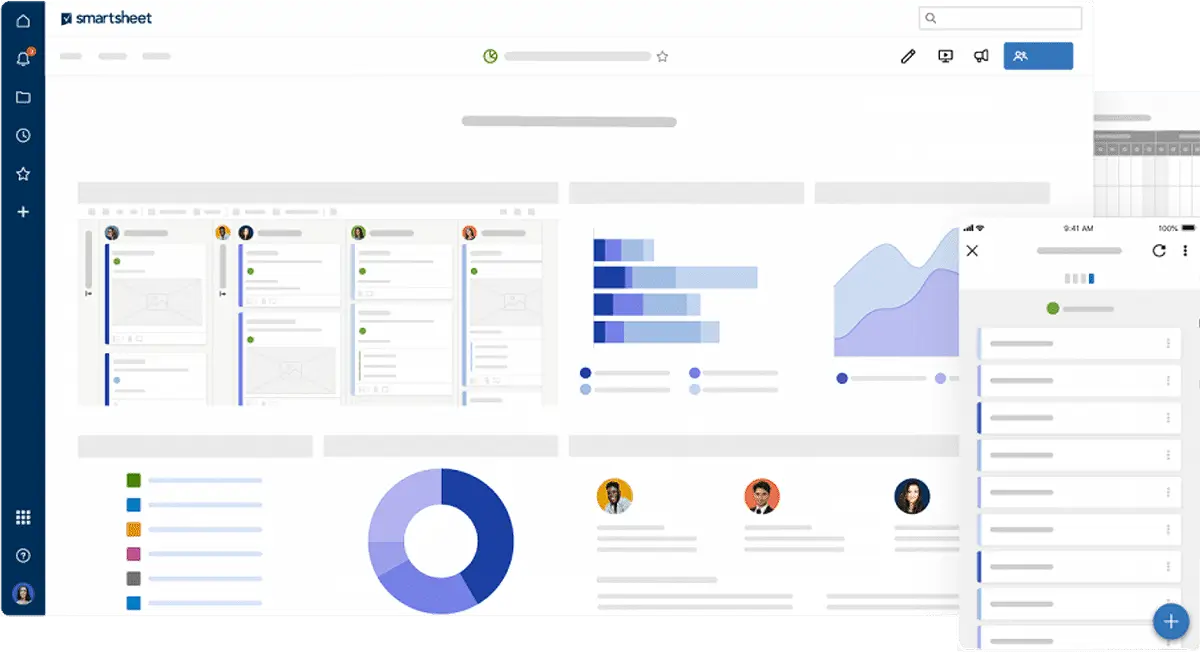Click inside the top search field
Image resolution: width=1200 pixels, height=652 pixels.
click(1000, 18)
